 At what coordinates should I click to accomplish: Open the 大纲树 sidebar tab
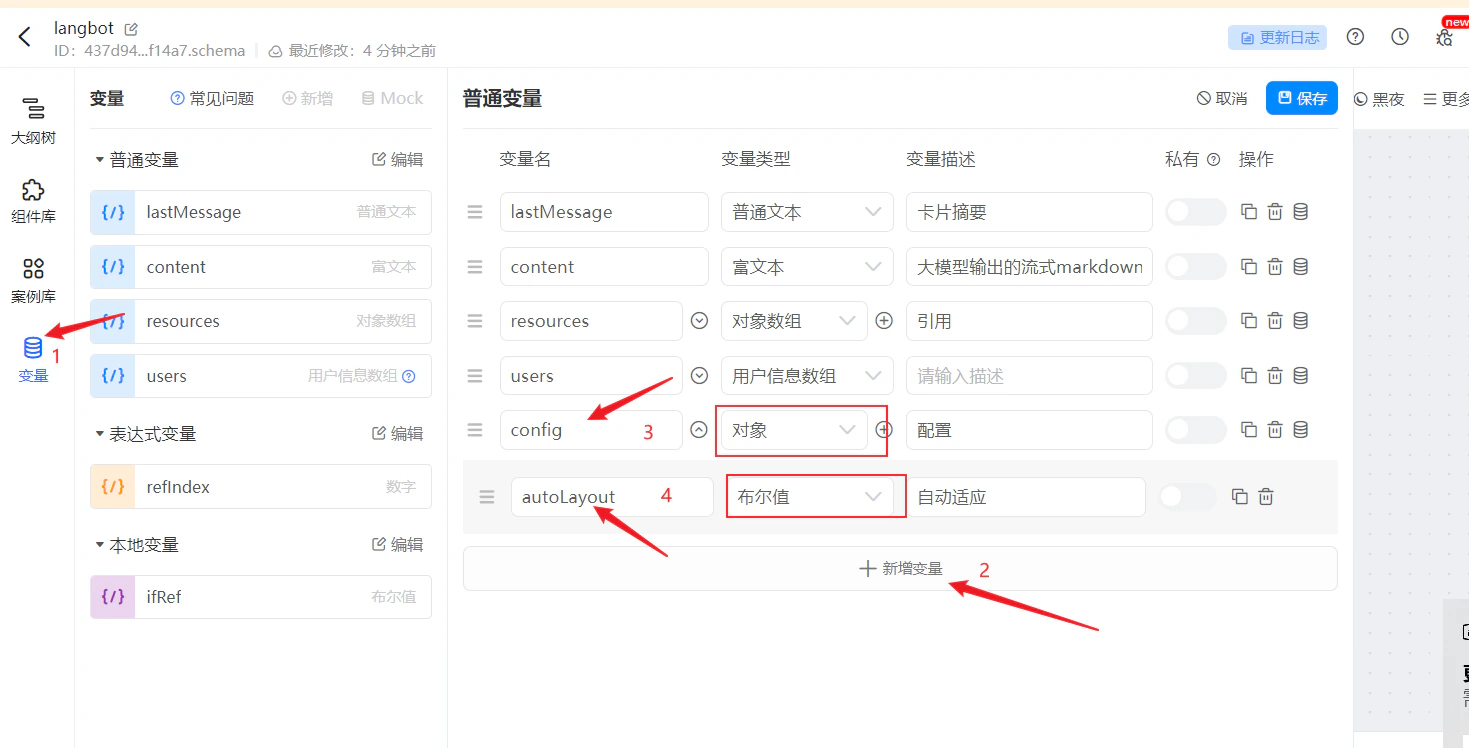[33, 122]
